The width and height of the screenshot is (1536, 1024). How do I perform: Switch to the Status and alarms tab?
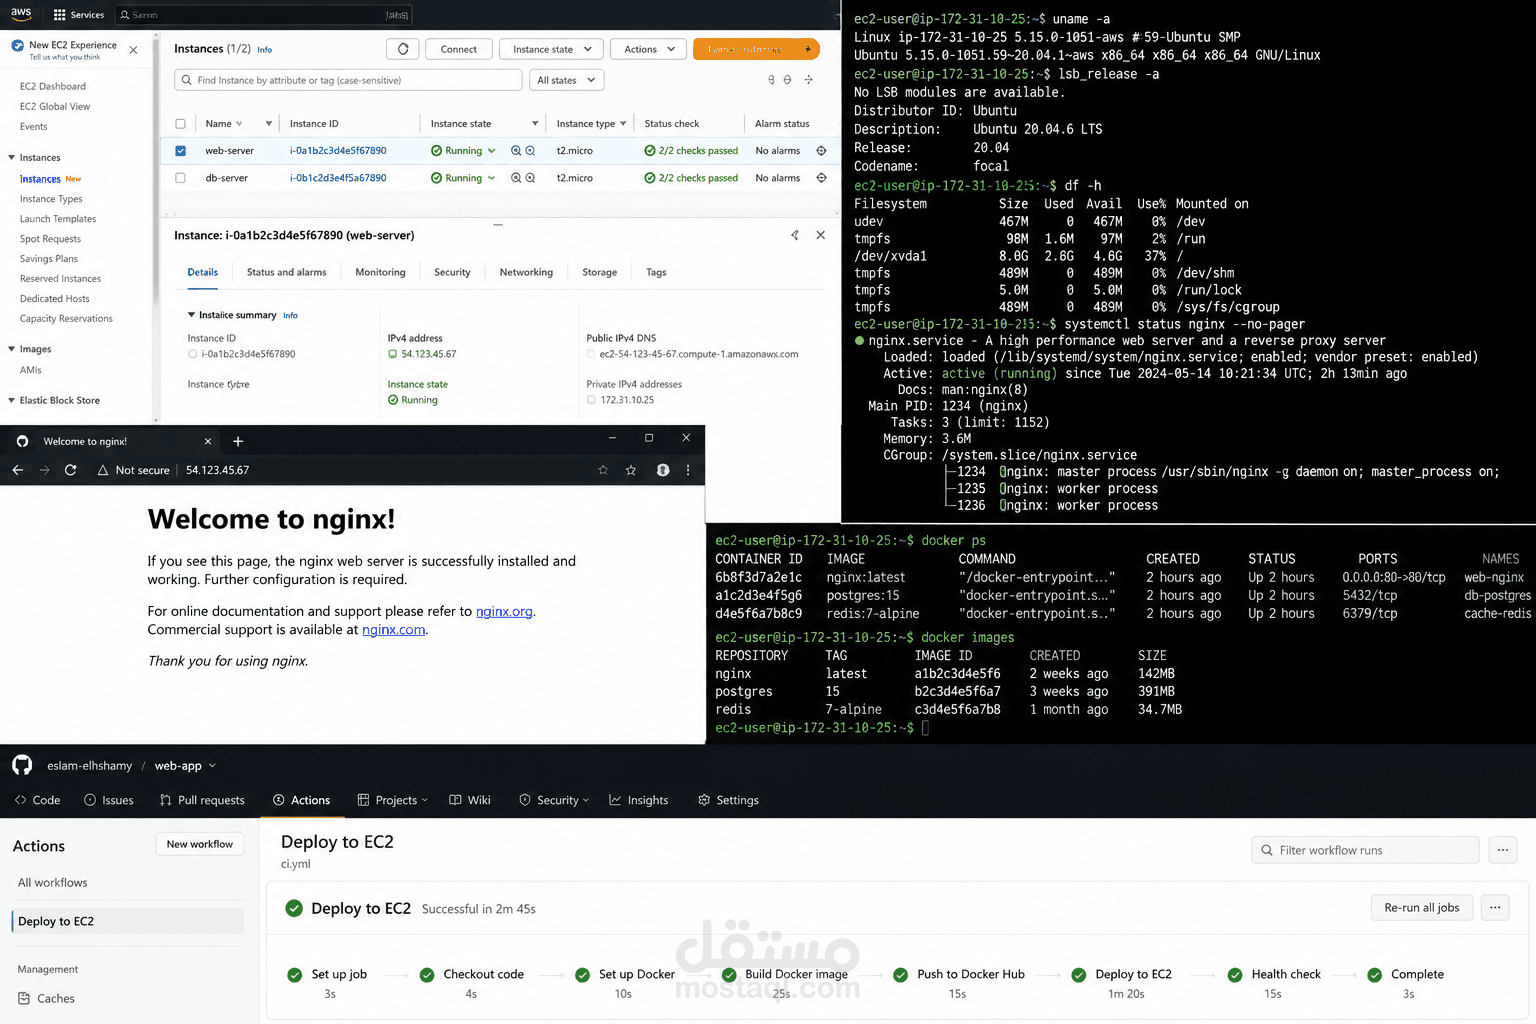tap(286, 272)
